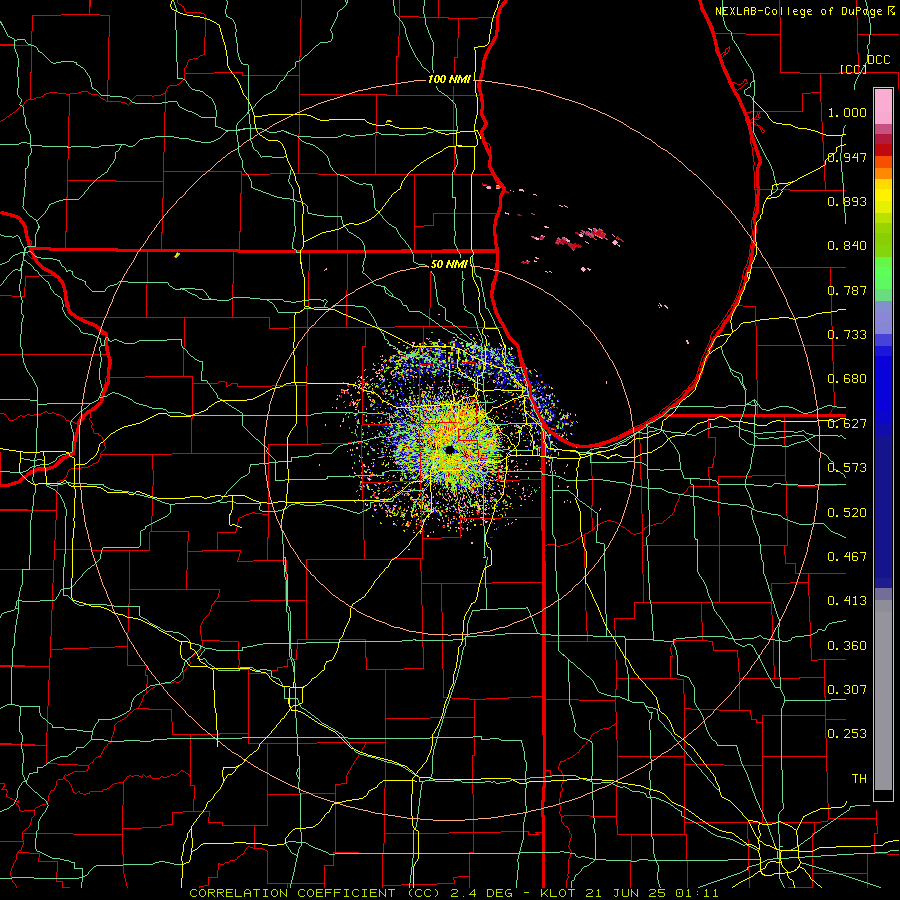Click the 0.680 scale value
Image resolution: width=900 pixels, height=900 pixels.
(x=847, y=379)
